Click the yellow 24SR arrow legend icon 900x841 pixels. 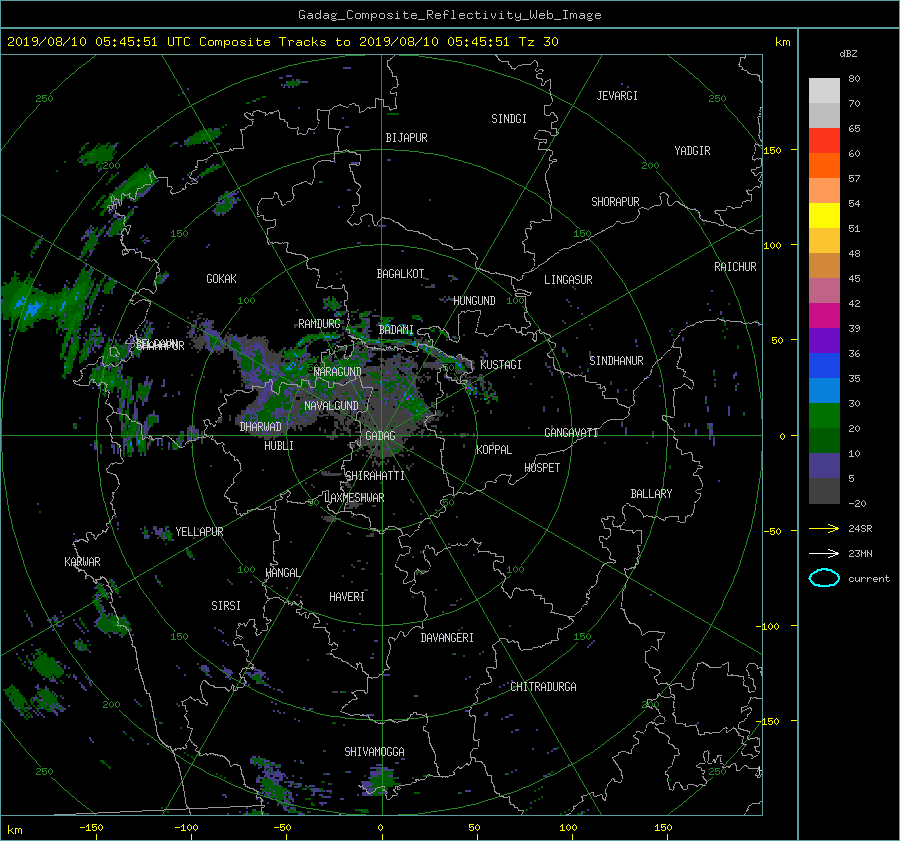point(824,528)
